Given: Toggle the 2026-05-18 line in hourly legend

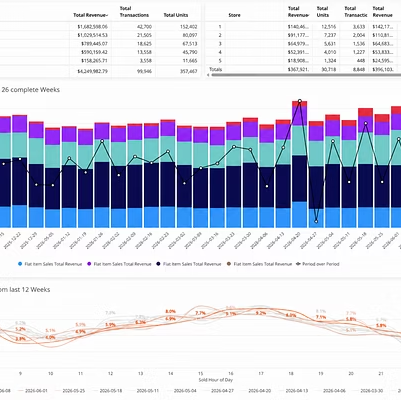Looking at the screenshot, I should pos(107,390).
